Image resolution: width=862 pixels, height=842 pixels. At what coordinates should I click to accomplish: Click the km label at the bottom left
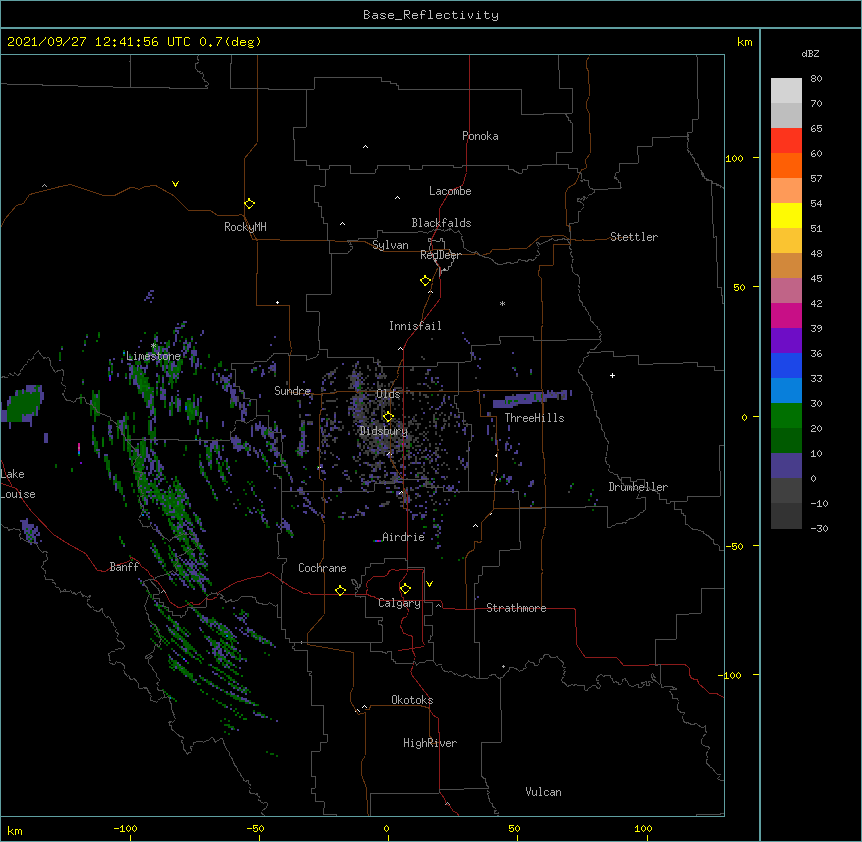click(x=15, y=830)
